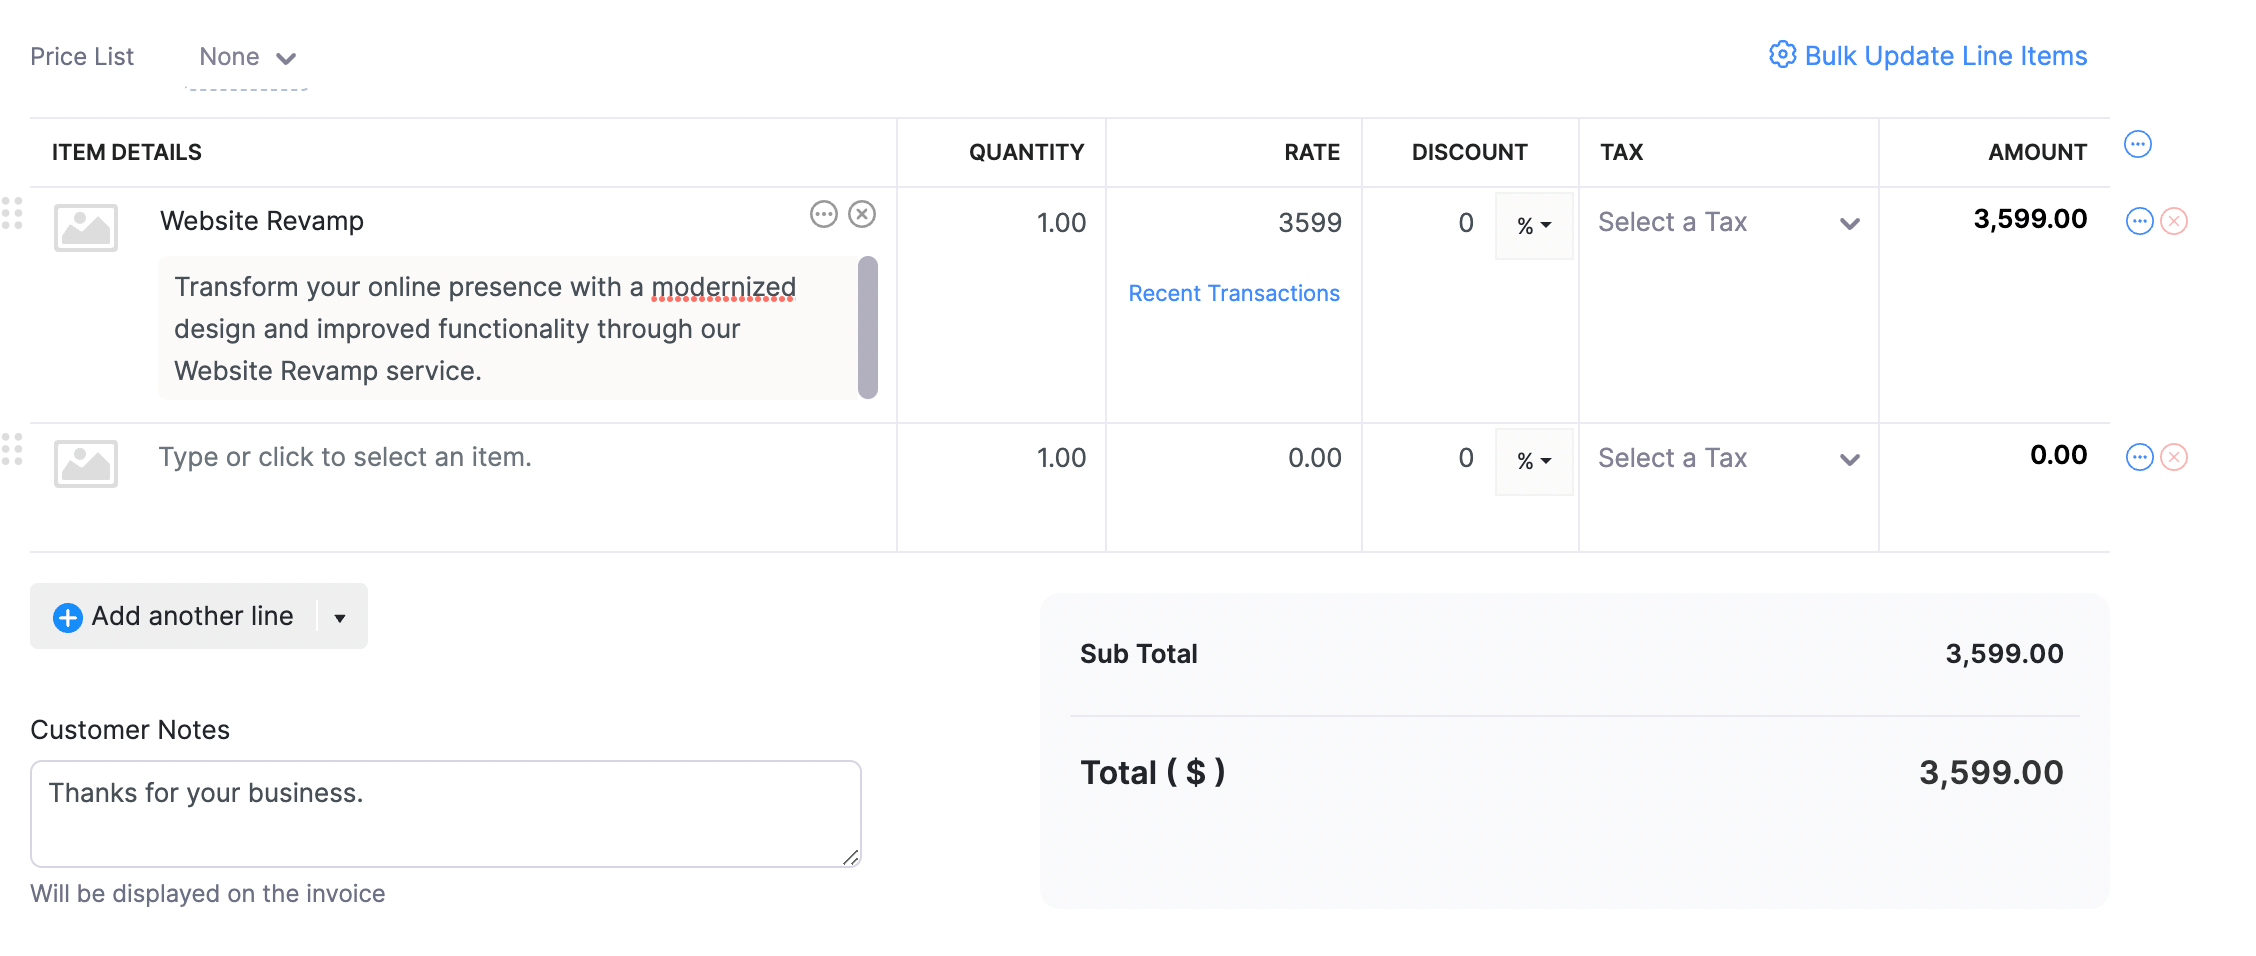View Recent Transactions for Website Revamp
The height and width of the screenshot is (956, 2256).
click(1234, 293)
